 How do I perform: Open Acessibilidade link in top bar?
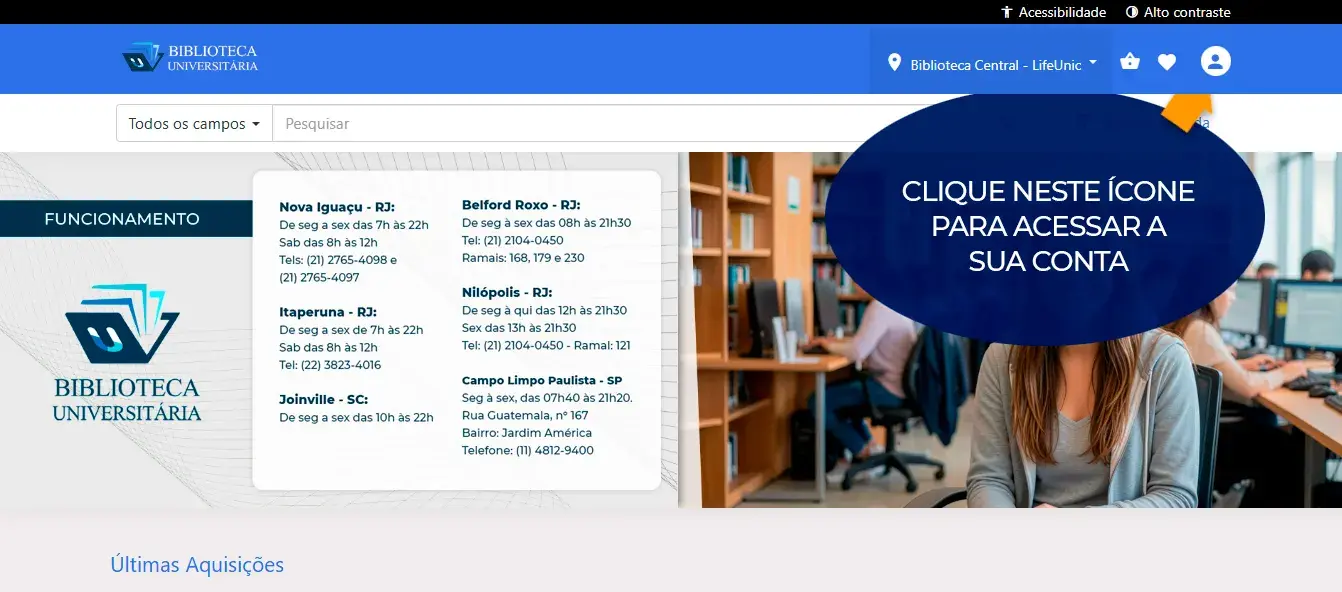(x=1054, y=12)
